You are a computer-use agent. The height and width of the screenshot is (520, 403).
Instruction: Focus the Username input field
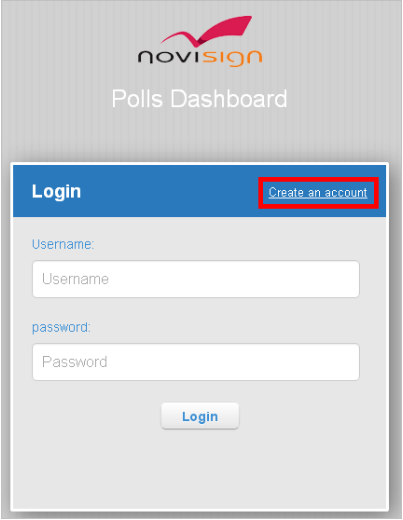pyautogui.click(x=196, y=279)
